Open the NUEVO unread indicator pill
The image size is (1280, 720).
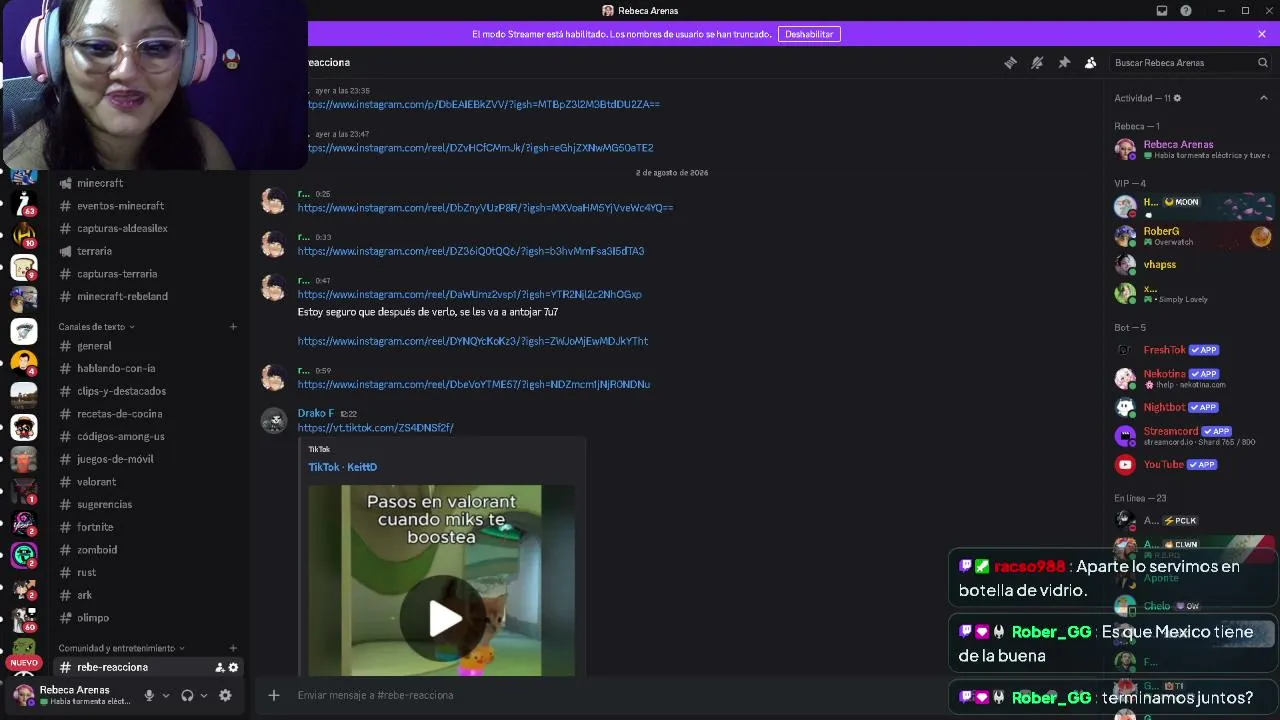24,663
